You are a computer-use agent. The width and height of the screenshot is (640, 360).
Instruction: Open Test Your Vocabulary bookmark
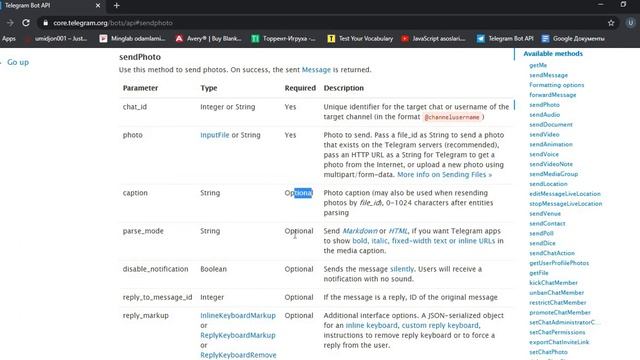tap(360, 38)
